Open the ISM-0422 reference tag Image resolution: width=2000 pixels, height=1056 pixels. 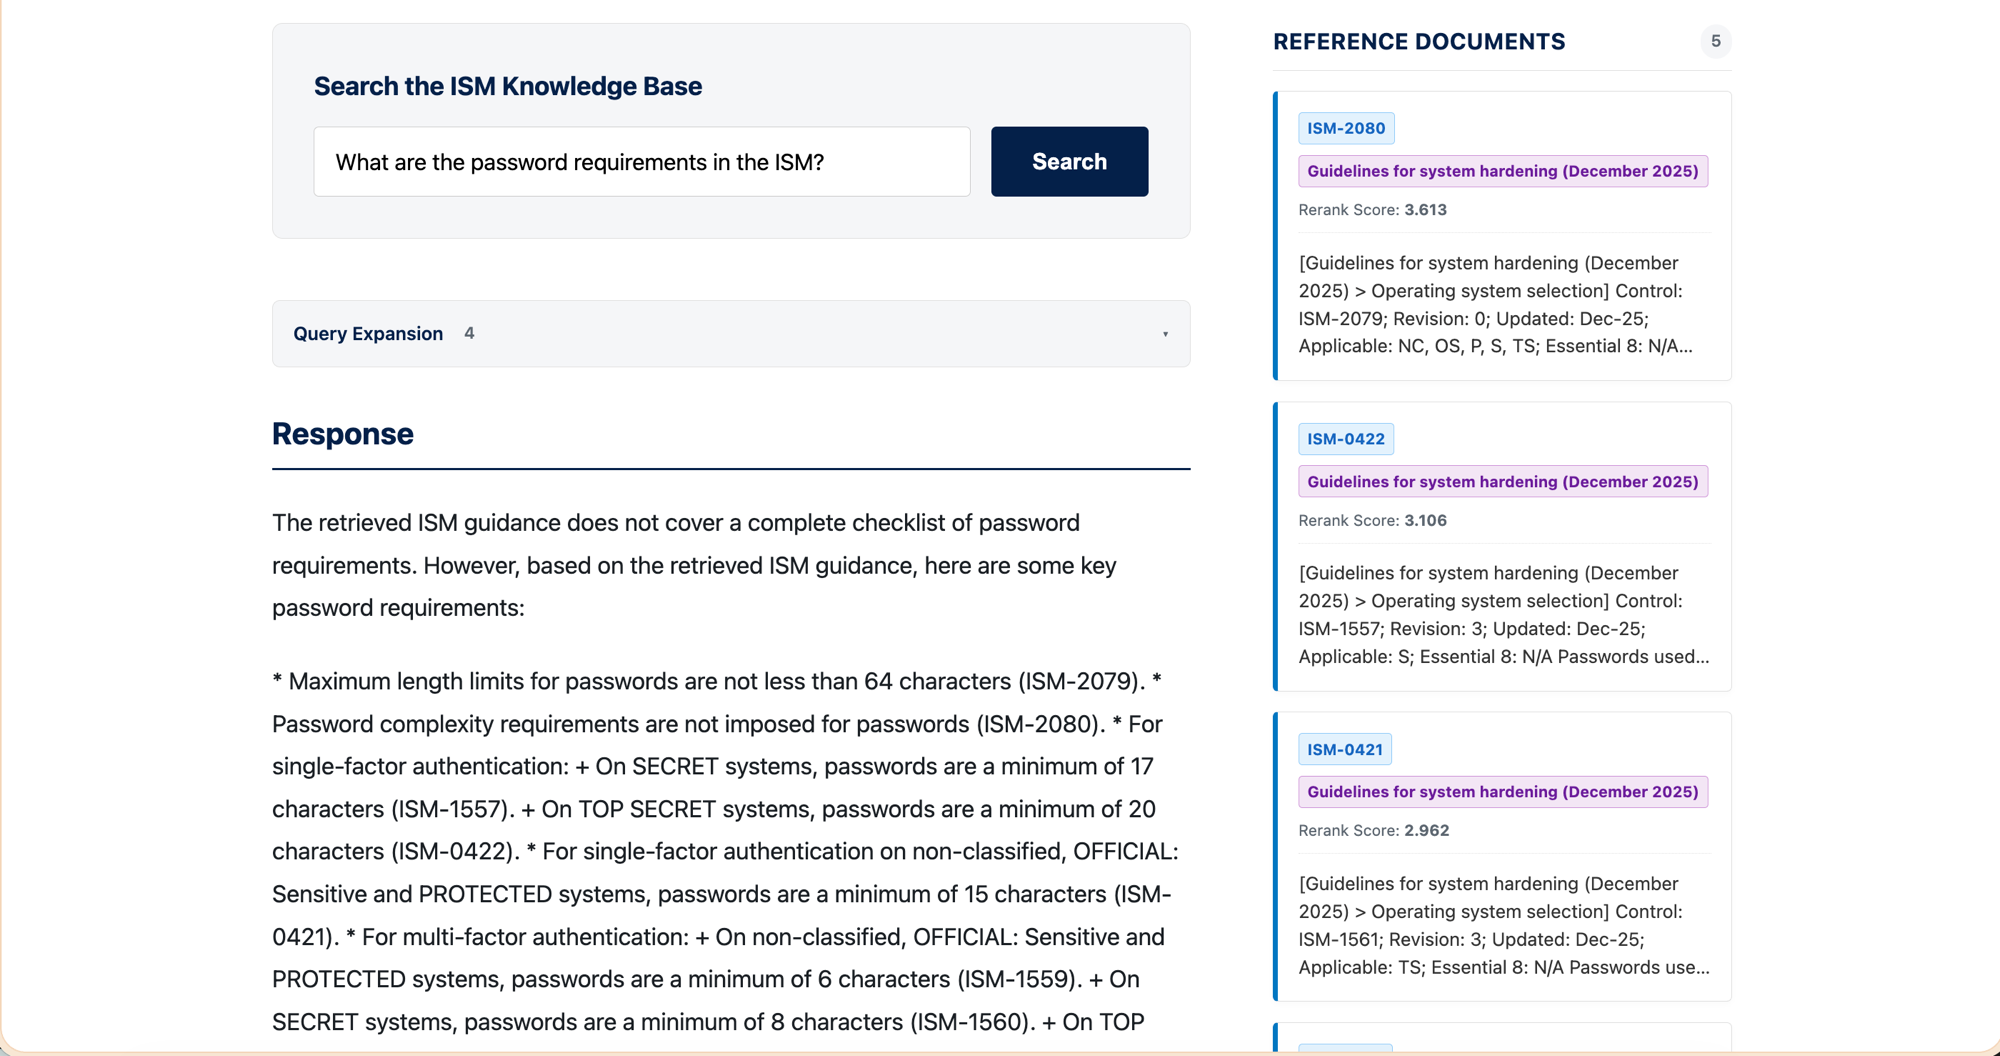coord(1346,438)
